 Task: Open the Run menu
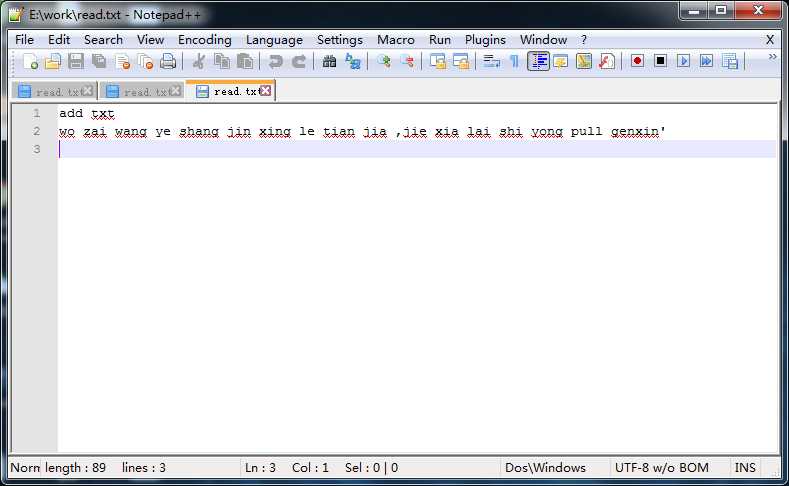point(440,40)
